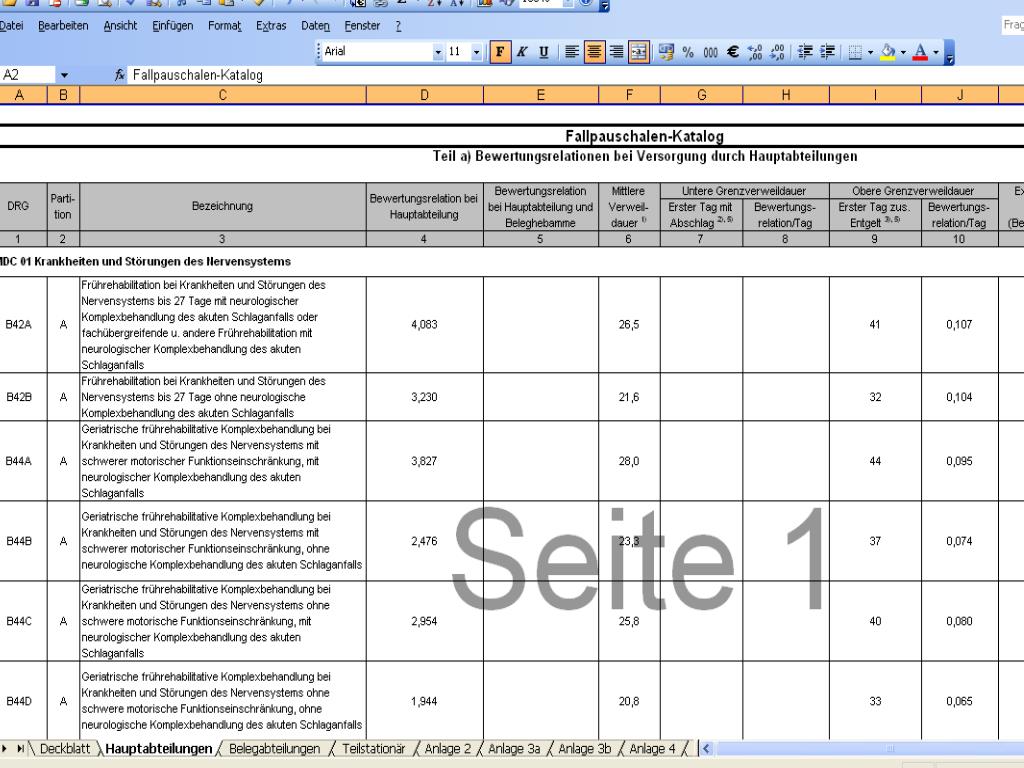Image resolution: width=1024 pixels, height=768 pixels.
Task: Click the Name Box showing A2
Action: click(28, 75)
